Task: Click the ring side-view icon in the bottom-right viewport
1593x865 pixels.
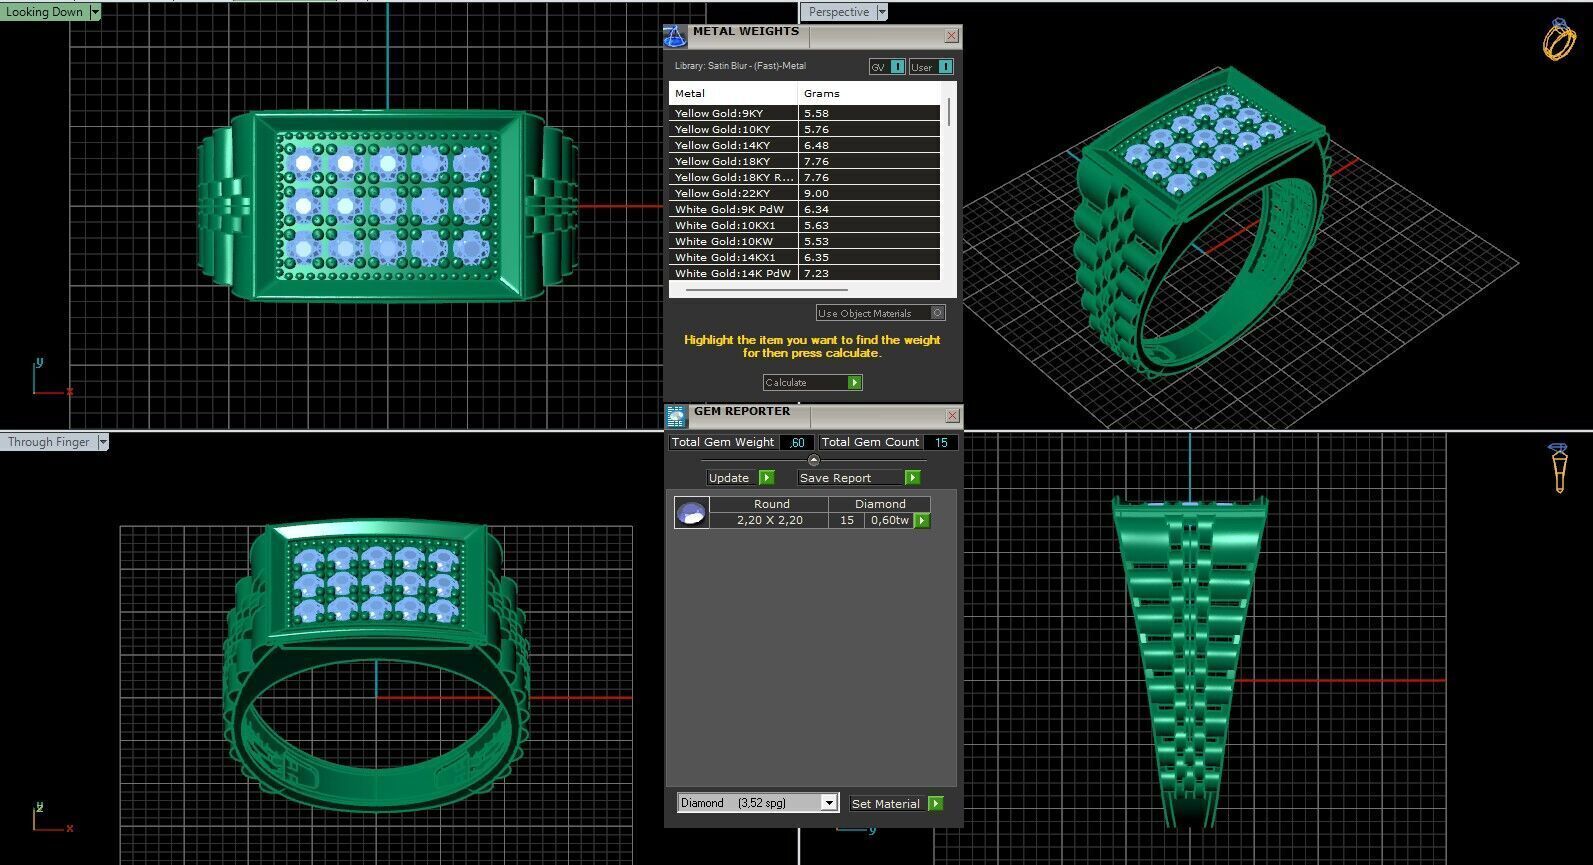Action: [x=1558, y=468]
